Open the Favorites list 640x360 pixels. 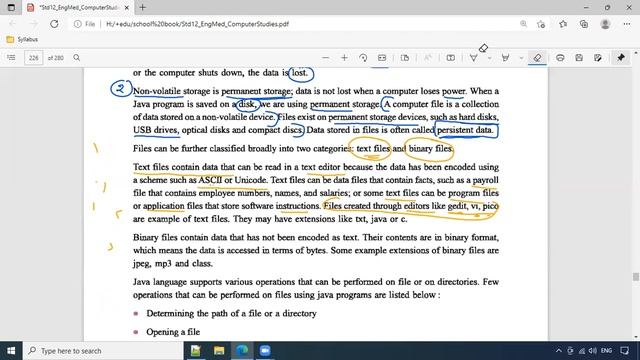click(563, 24)
